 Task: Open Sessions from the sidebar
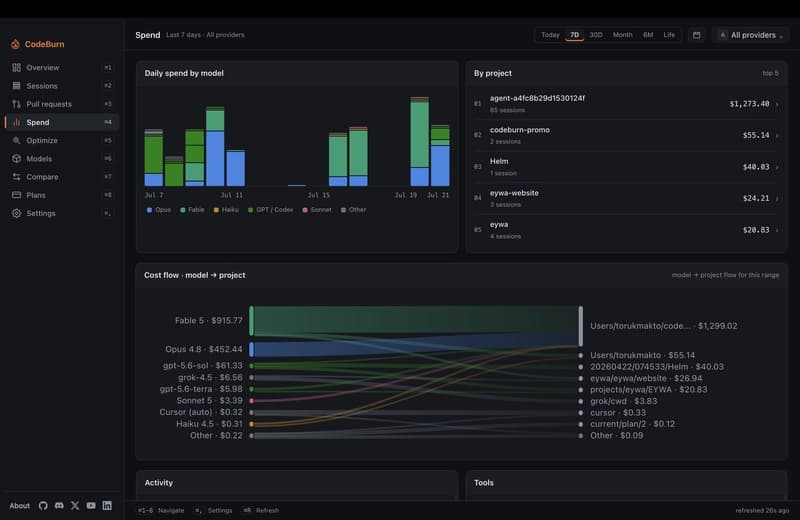pyautogui.click(x=61, y=86)
